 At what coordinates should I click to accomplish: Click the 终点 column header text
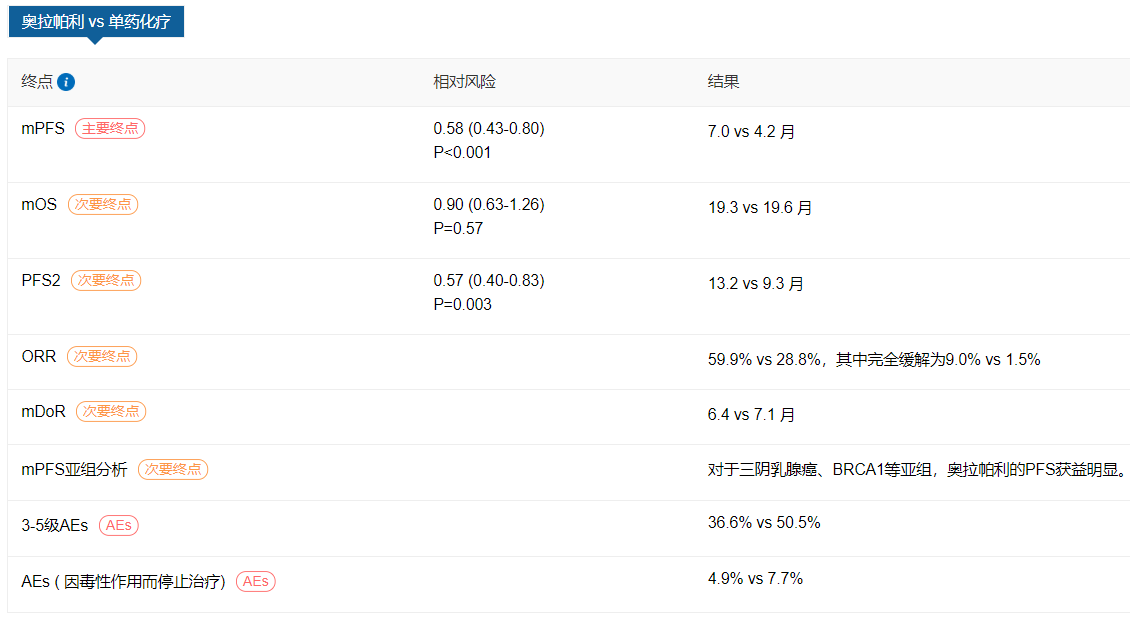(37, 82)
